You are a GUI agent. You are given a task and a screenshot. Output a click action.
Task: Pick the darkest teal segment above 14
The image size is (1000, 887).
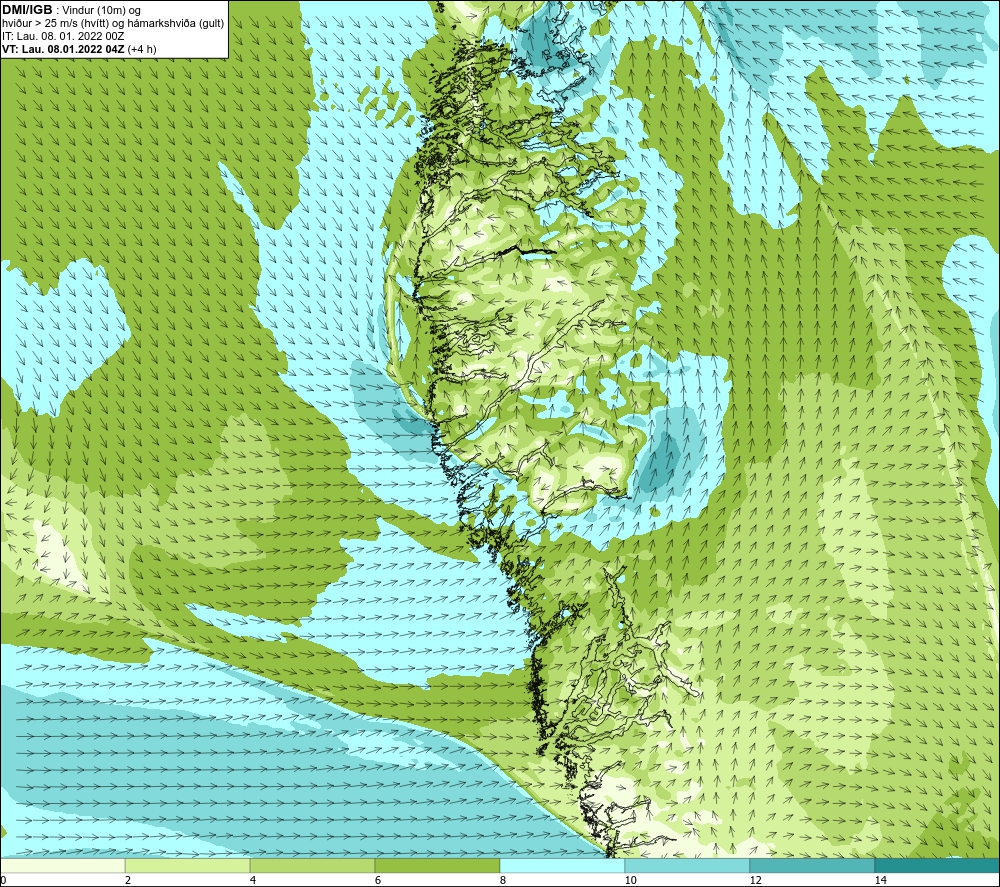coord(938,865)
